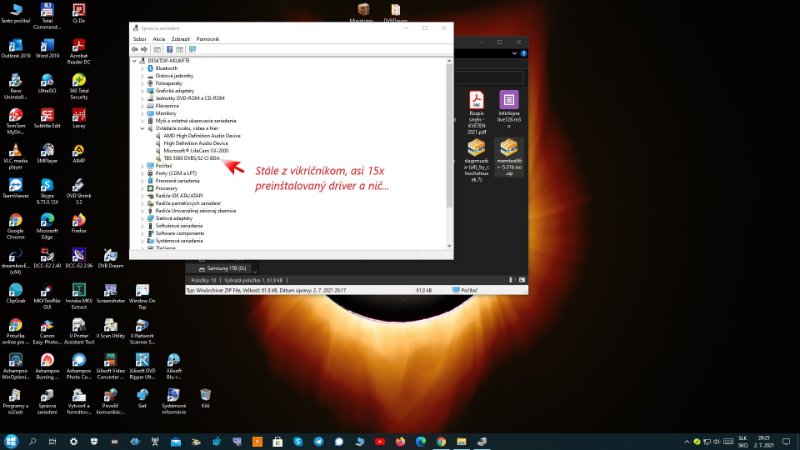The width and height of the screenshot is (800, 450).
Task: Open Total Commander desktop shortcut
Action: 47,14
